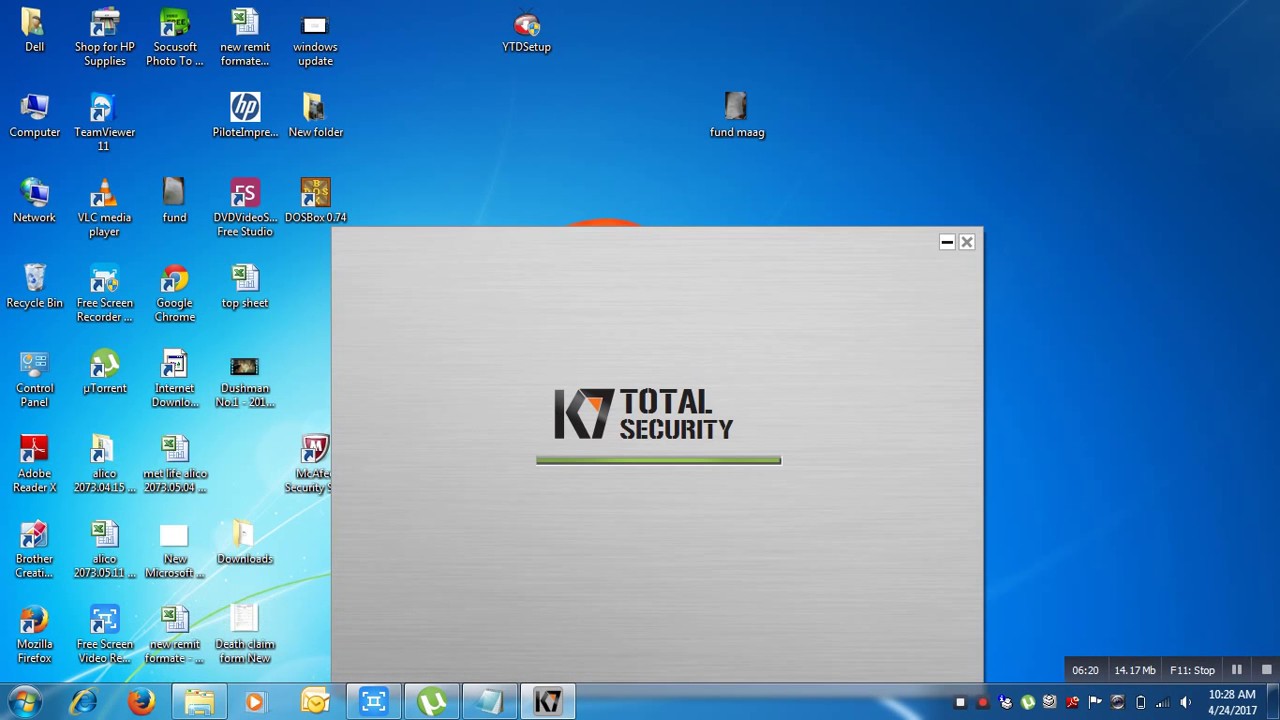Switch to µTorrent taskbar button
Image resolution: width=1280 pixels, height=720 pixels.
pyautogui.click(x=432, y=702)
